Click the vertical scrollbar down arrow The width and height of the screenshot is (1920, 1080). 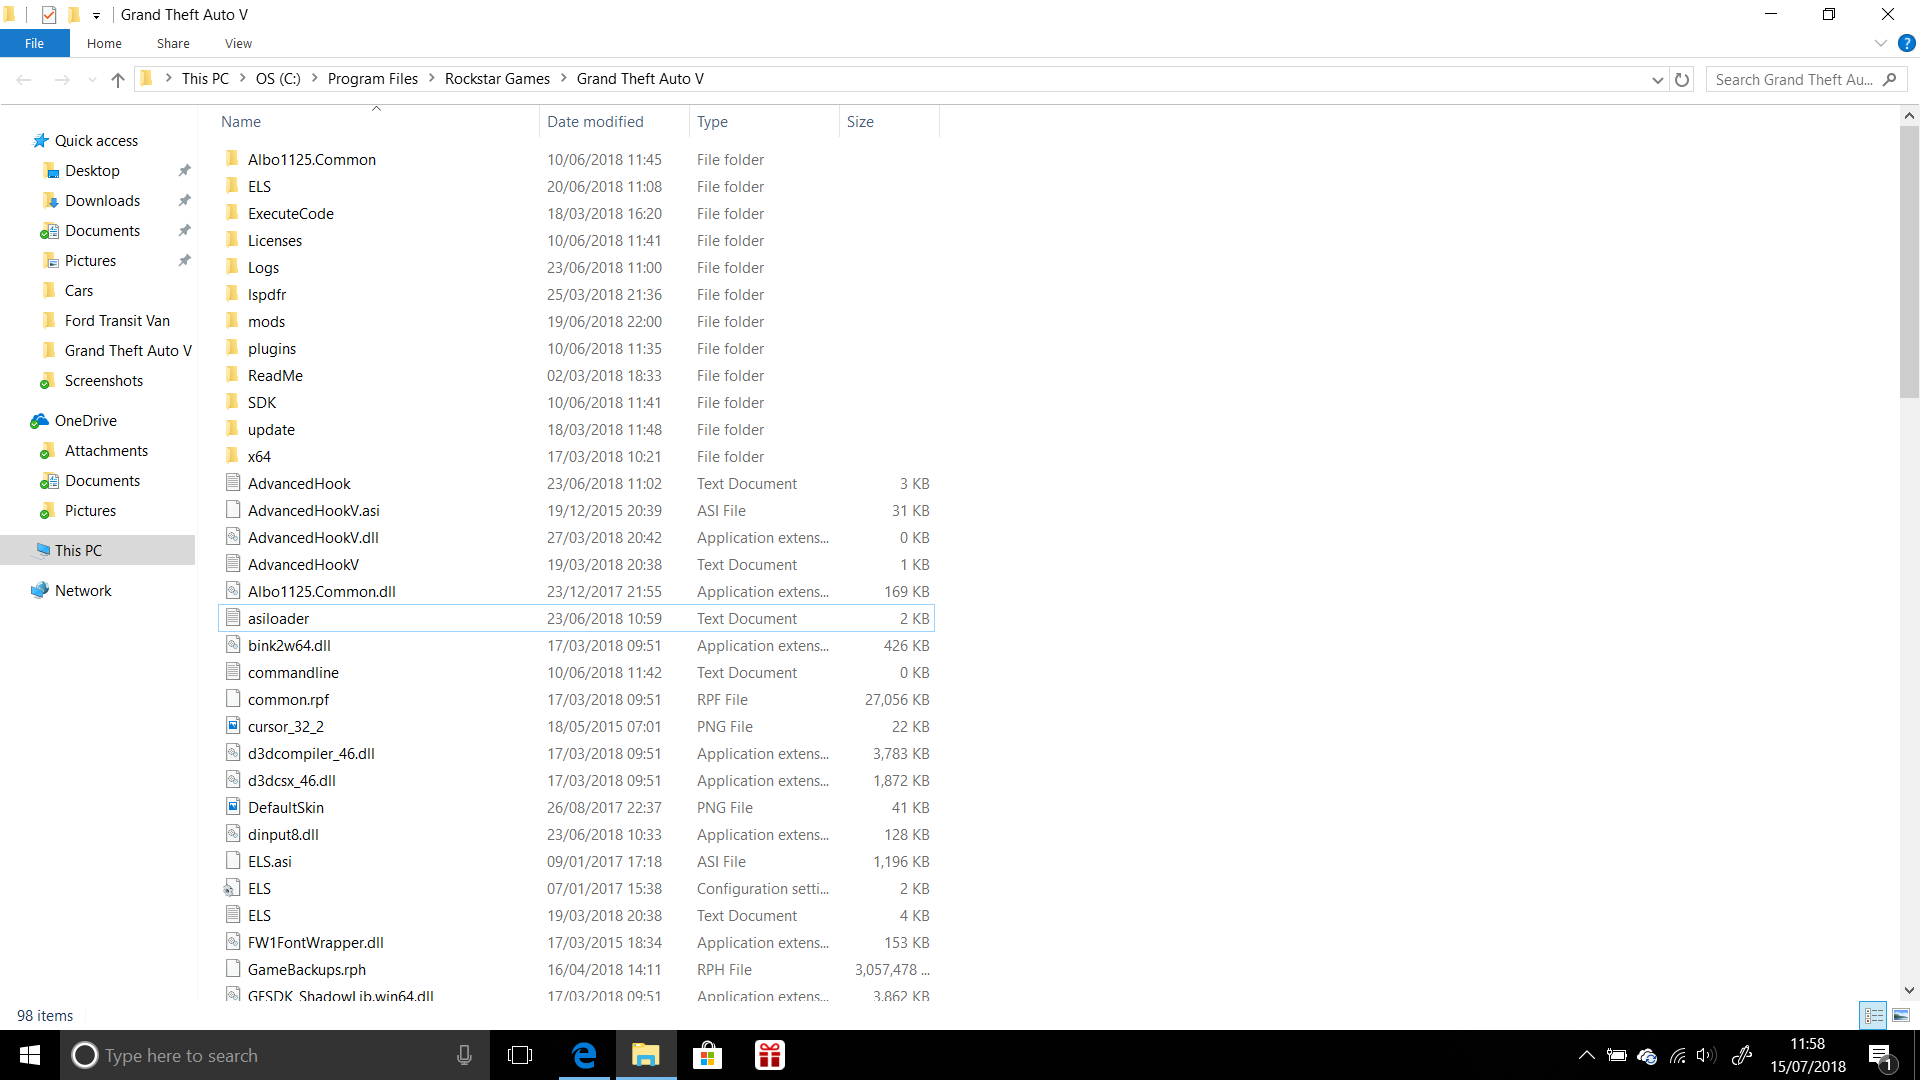pyautogui.click(x=1909, y=990)
